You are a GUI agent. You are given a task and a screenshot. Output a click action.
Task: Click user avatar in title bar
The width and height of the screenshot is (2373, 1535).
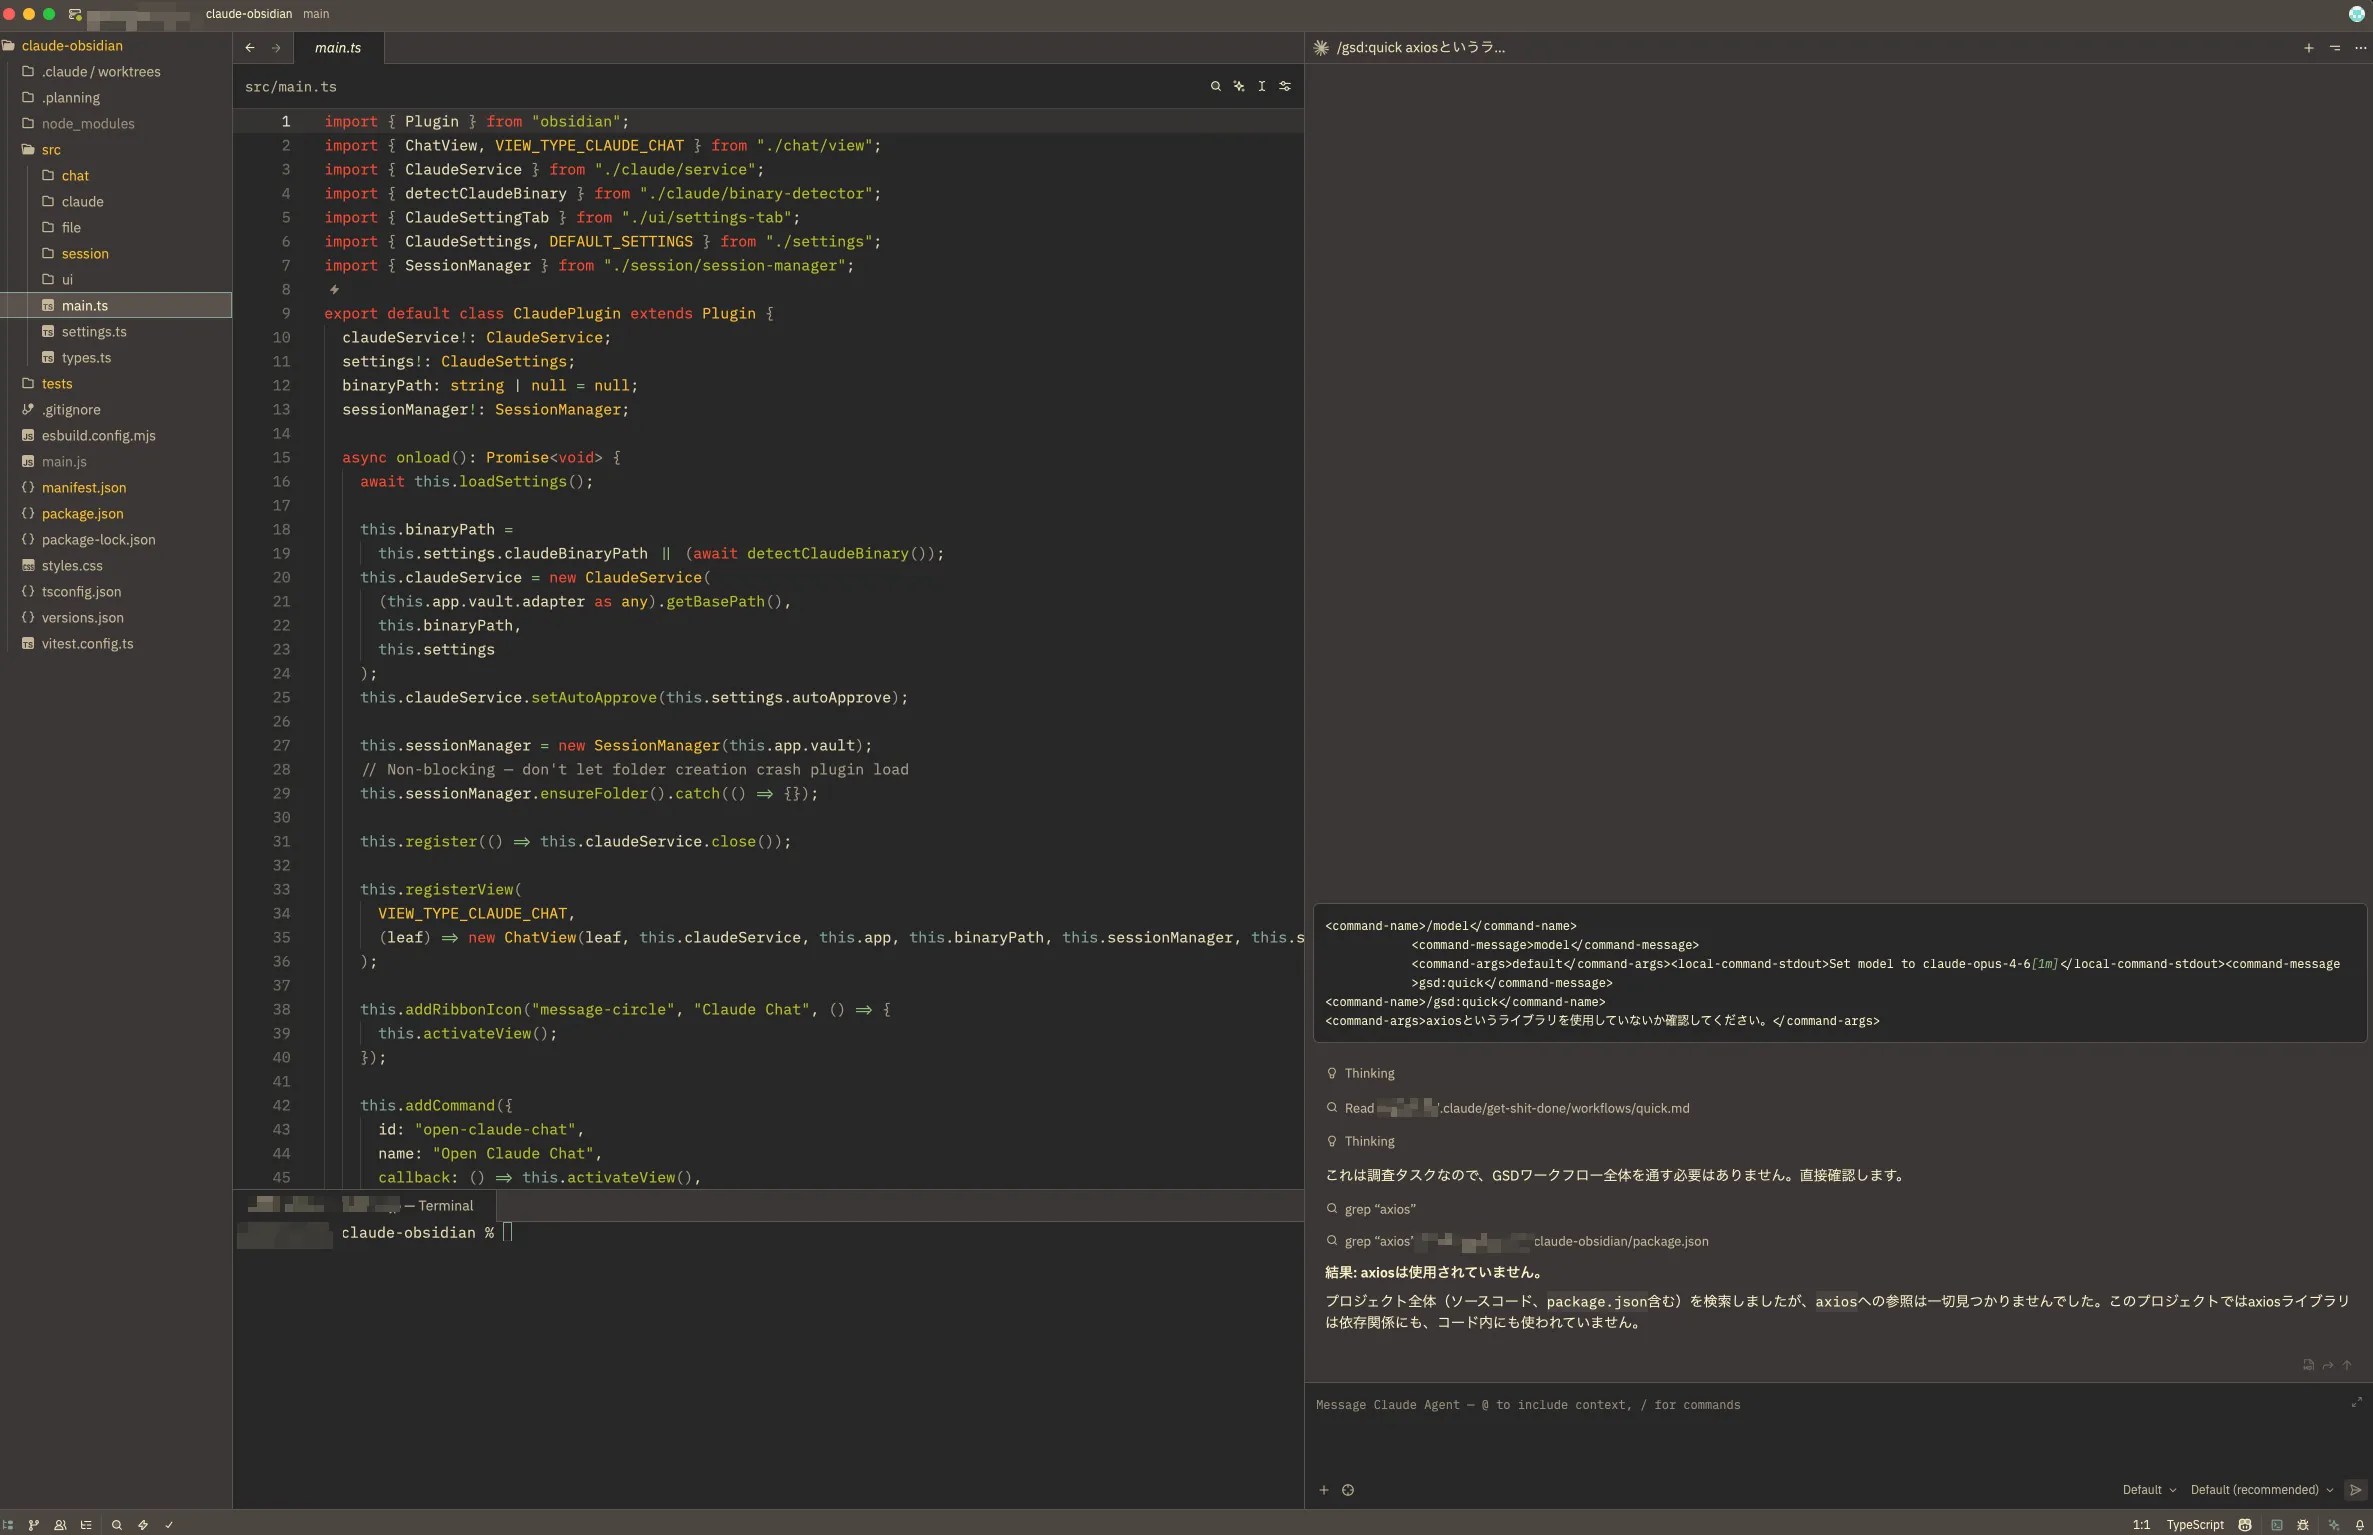[2357, 14]
